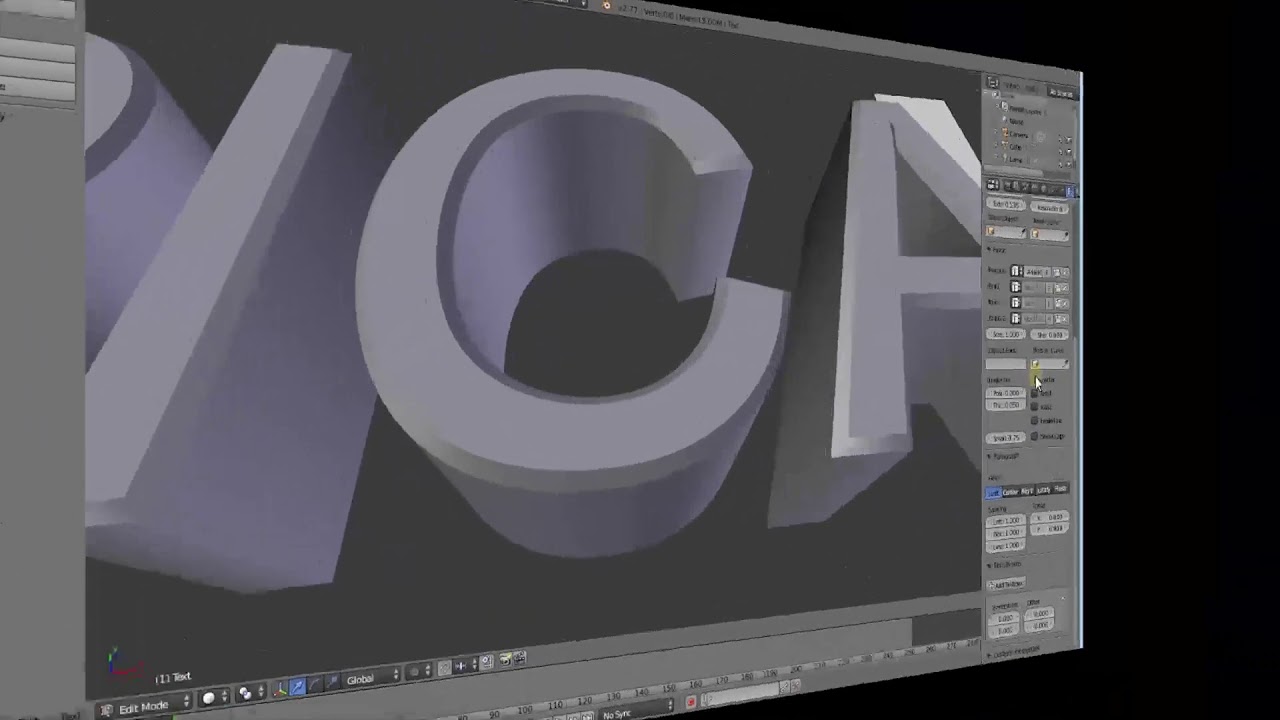
Task: Open the outliner Search menu
Action: click(1030, 87)
